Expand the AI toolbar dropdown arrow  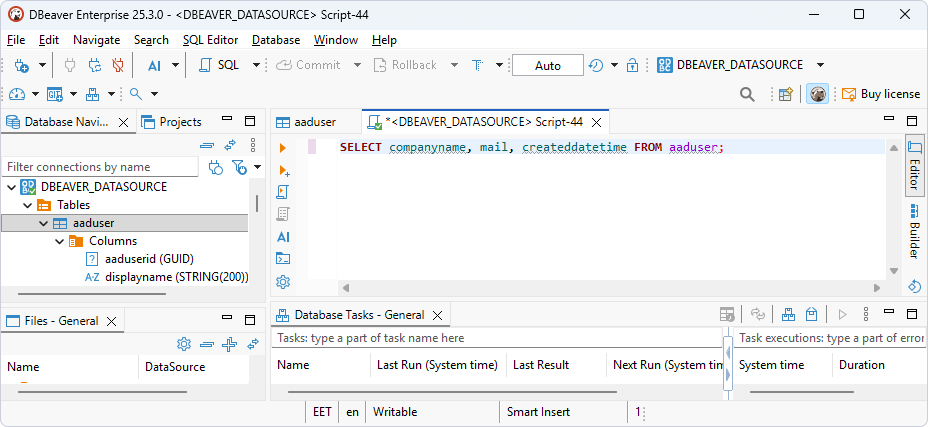[175, 65]
